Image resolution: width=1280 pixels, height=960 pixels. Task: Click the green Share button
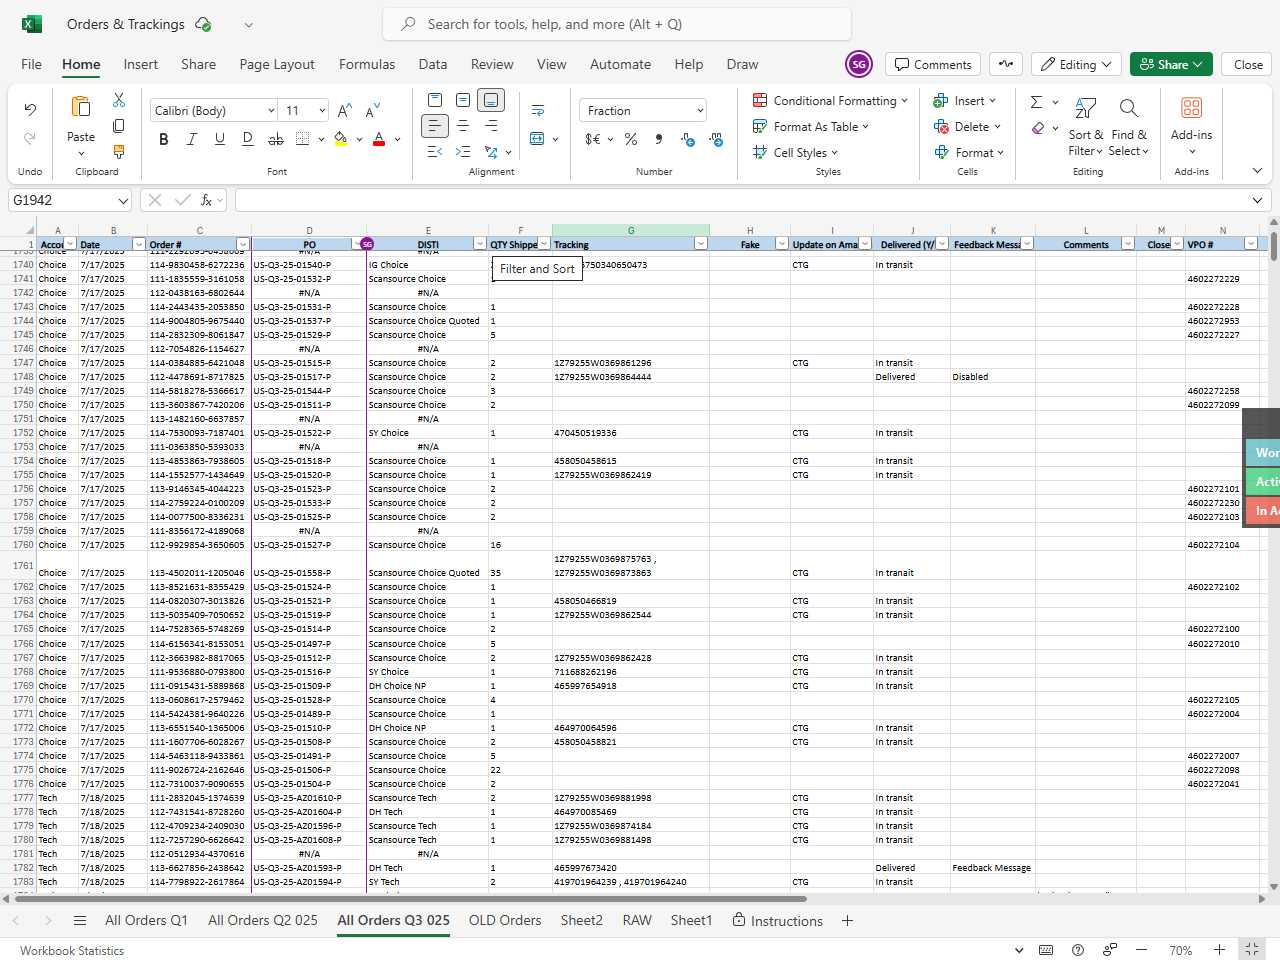coord(1172,64)
